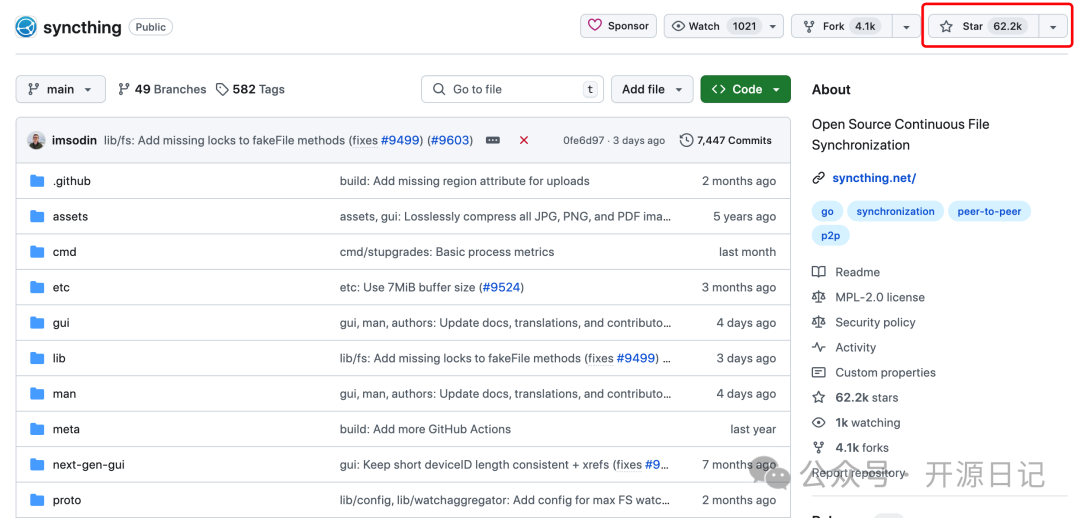Visit the syncthing.net website link

point(875,178)
